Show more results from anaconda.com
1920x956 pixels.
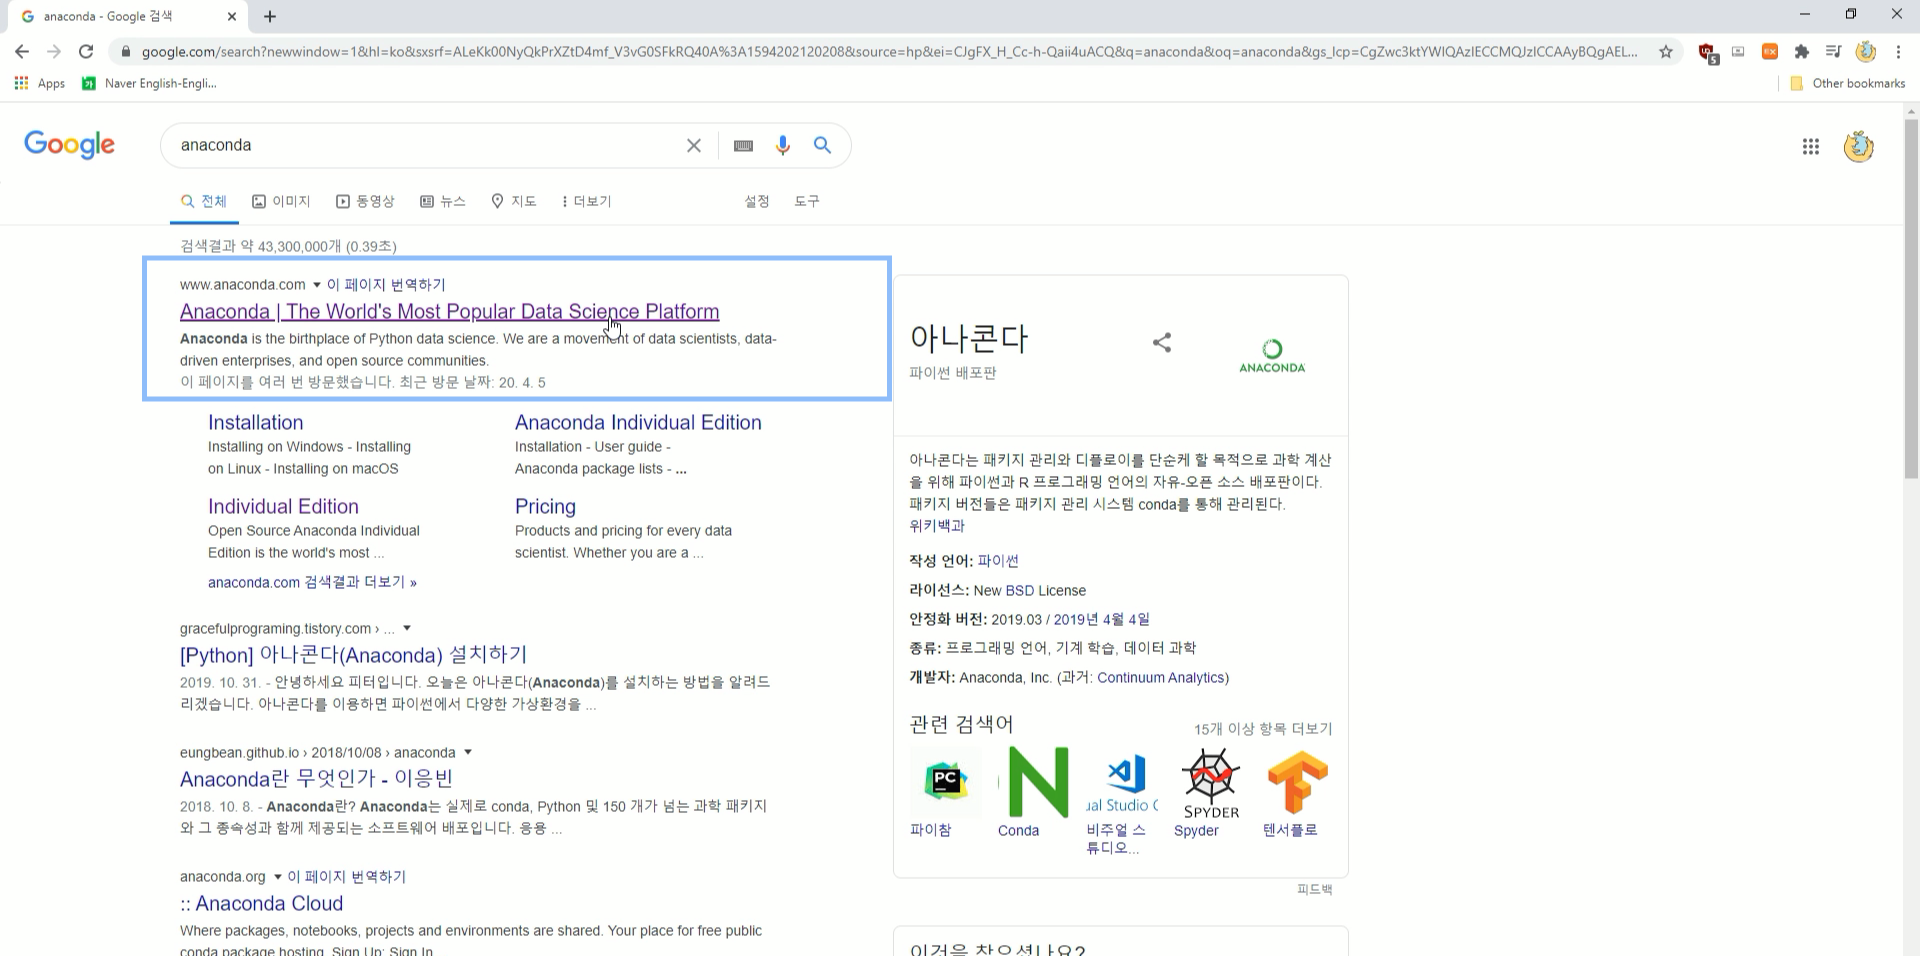312,582
